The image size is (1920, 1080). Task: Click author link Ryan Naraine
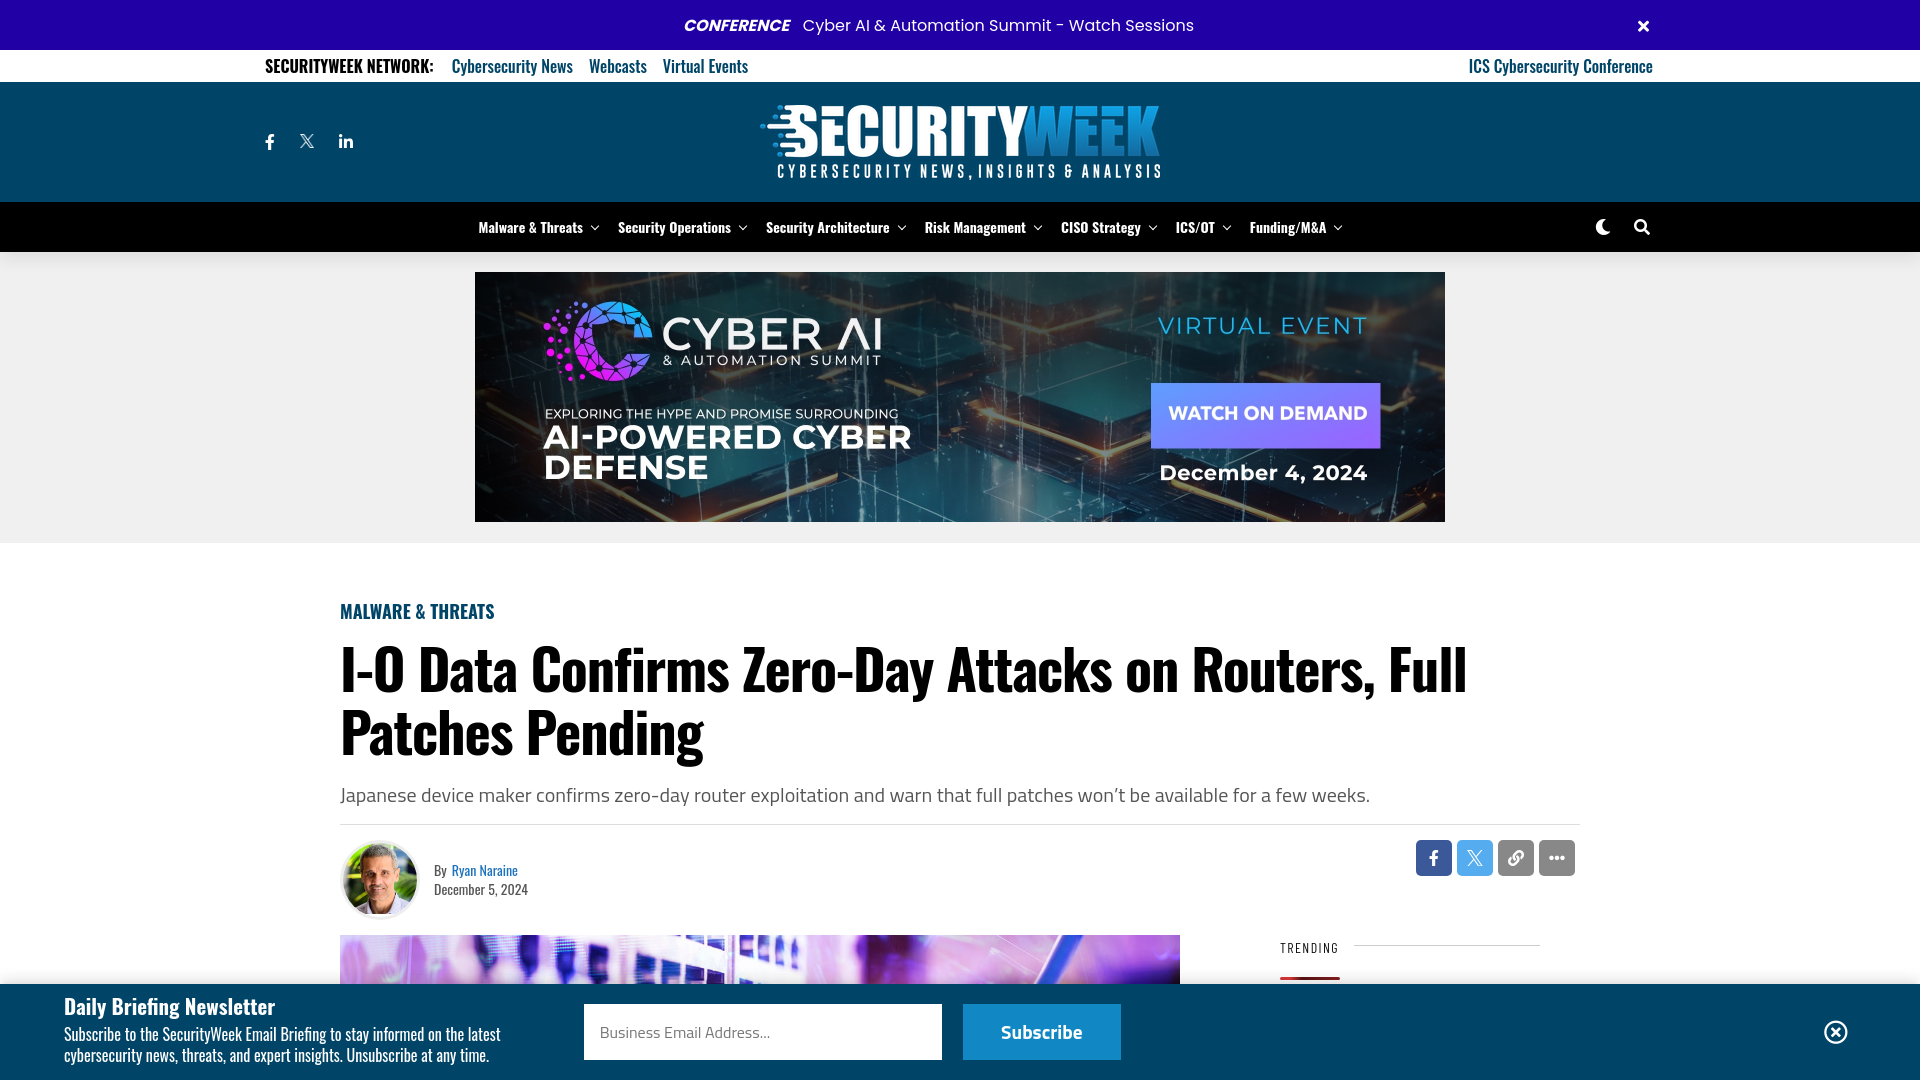pos(484,869)
